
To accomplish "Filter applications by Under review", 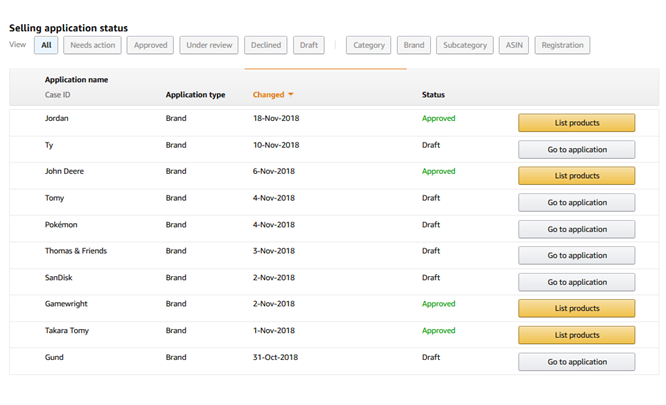I will 208,45.
